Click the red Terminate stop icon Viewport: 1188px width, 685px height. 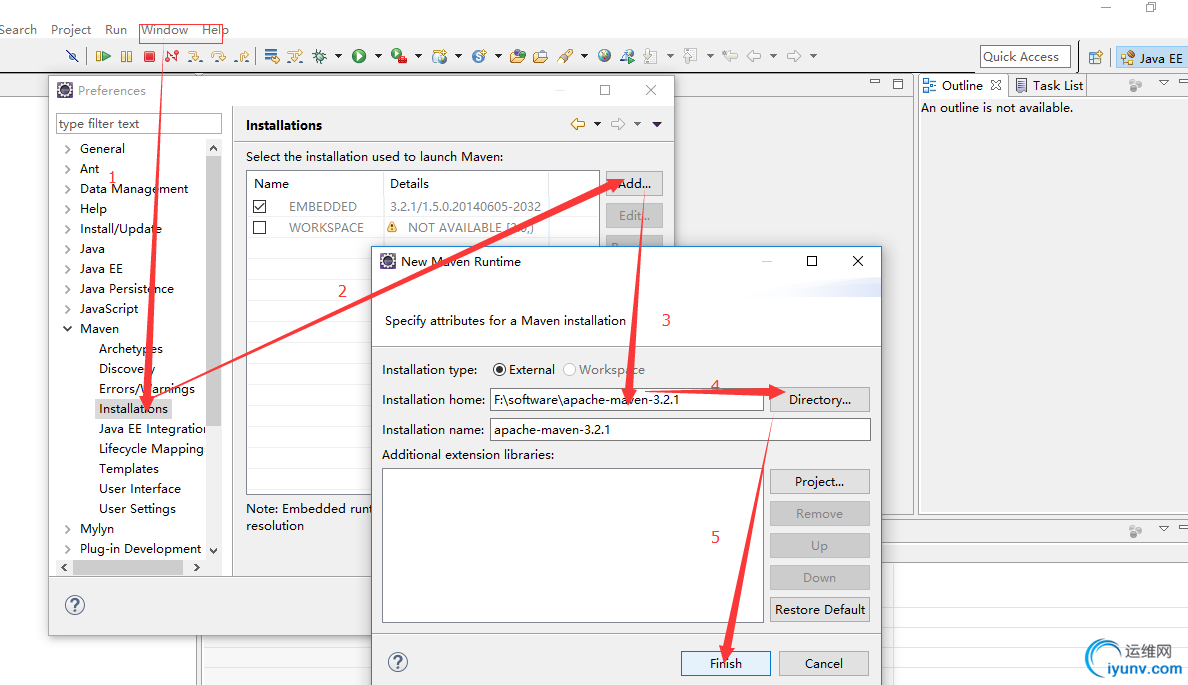point(149,56)
